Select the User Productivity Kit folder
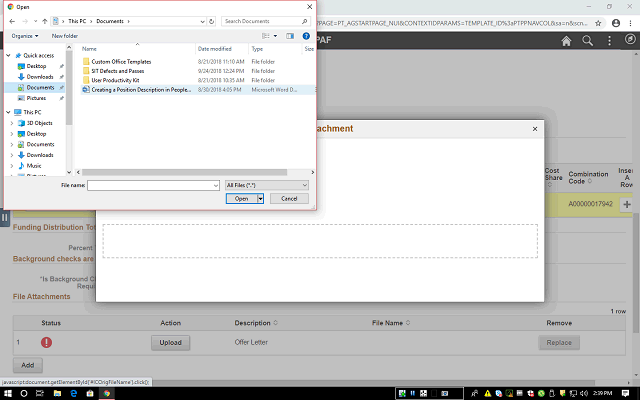Screen dimensions: 640x400 point(115,80)
